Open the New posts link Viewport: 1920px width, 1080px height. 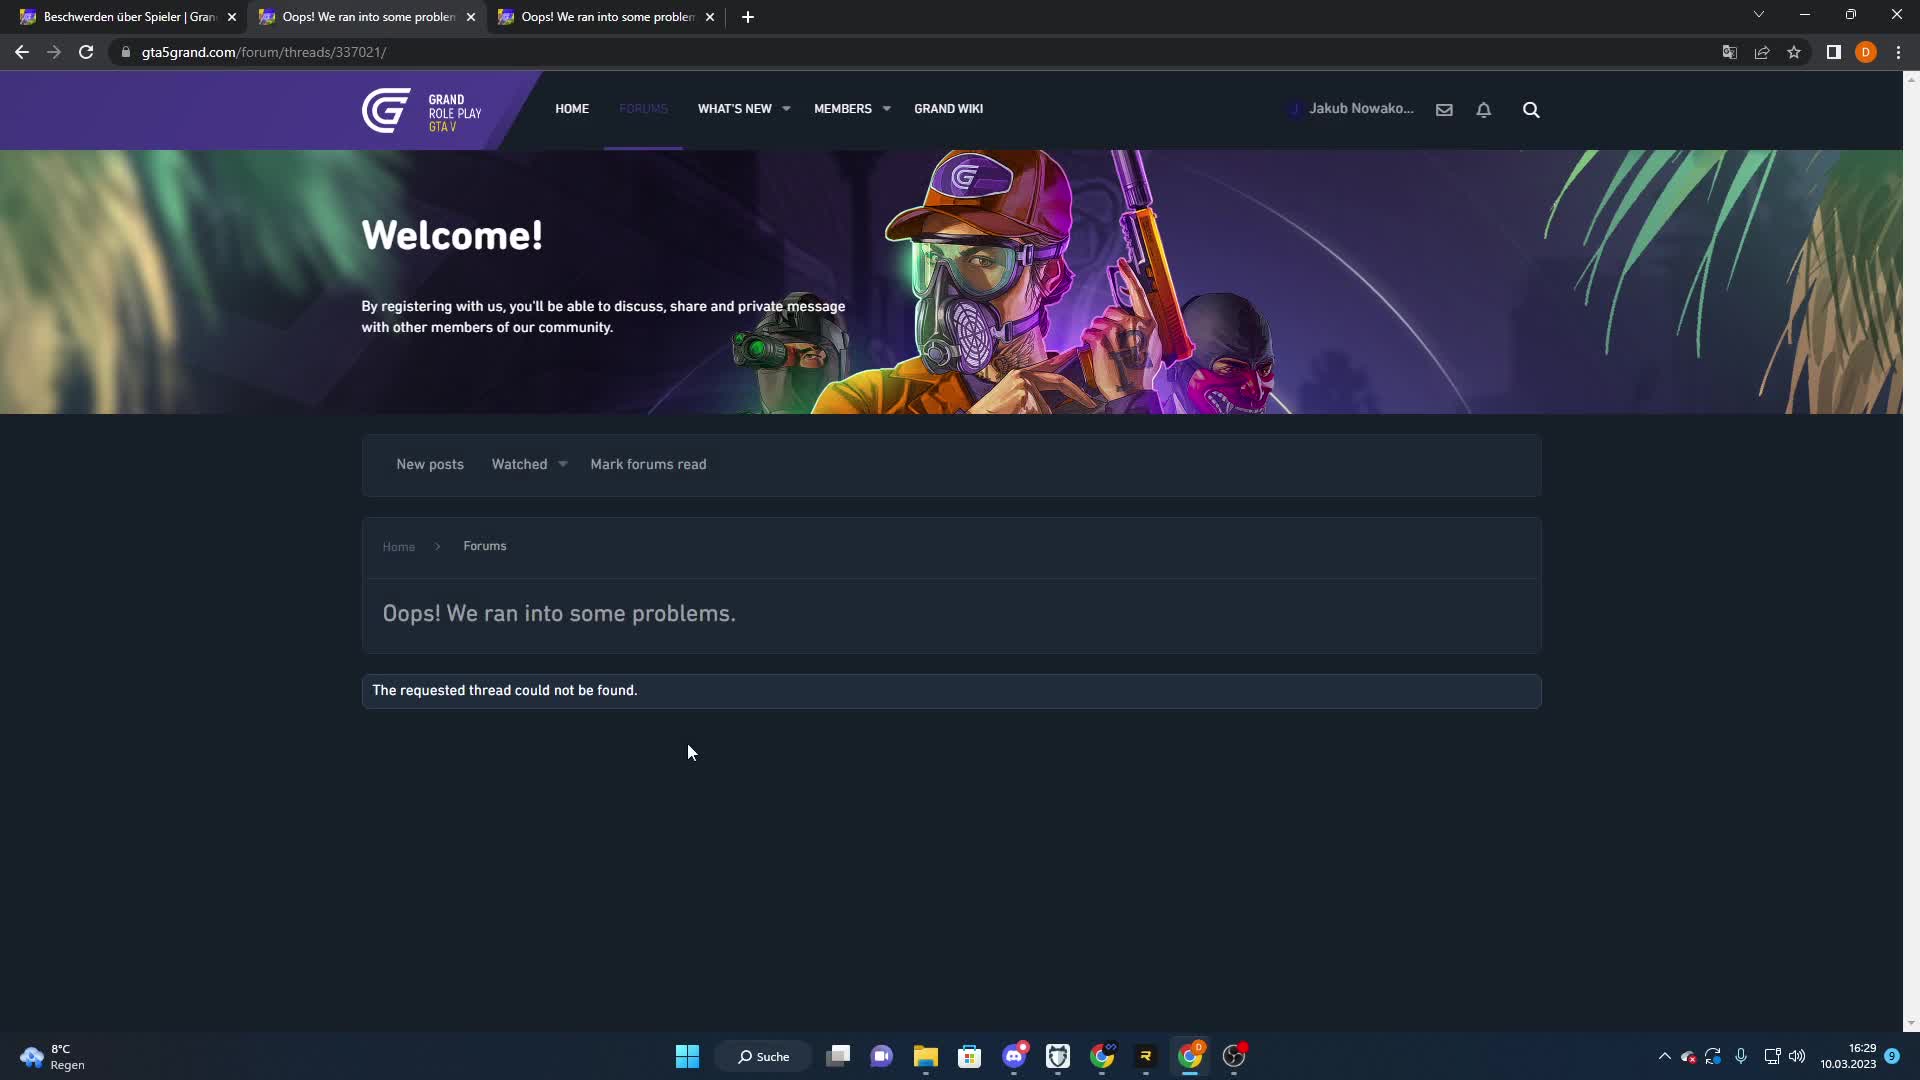point(430,464)
